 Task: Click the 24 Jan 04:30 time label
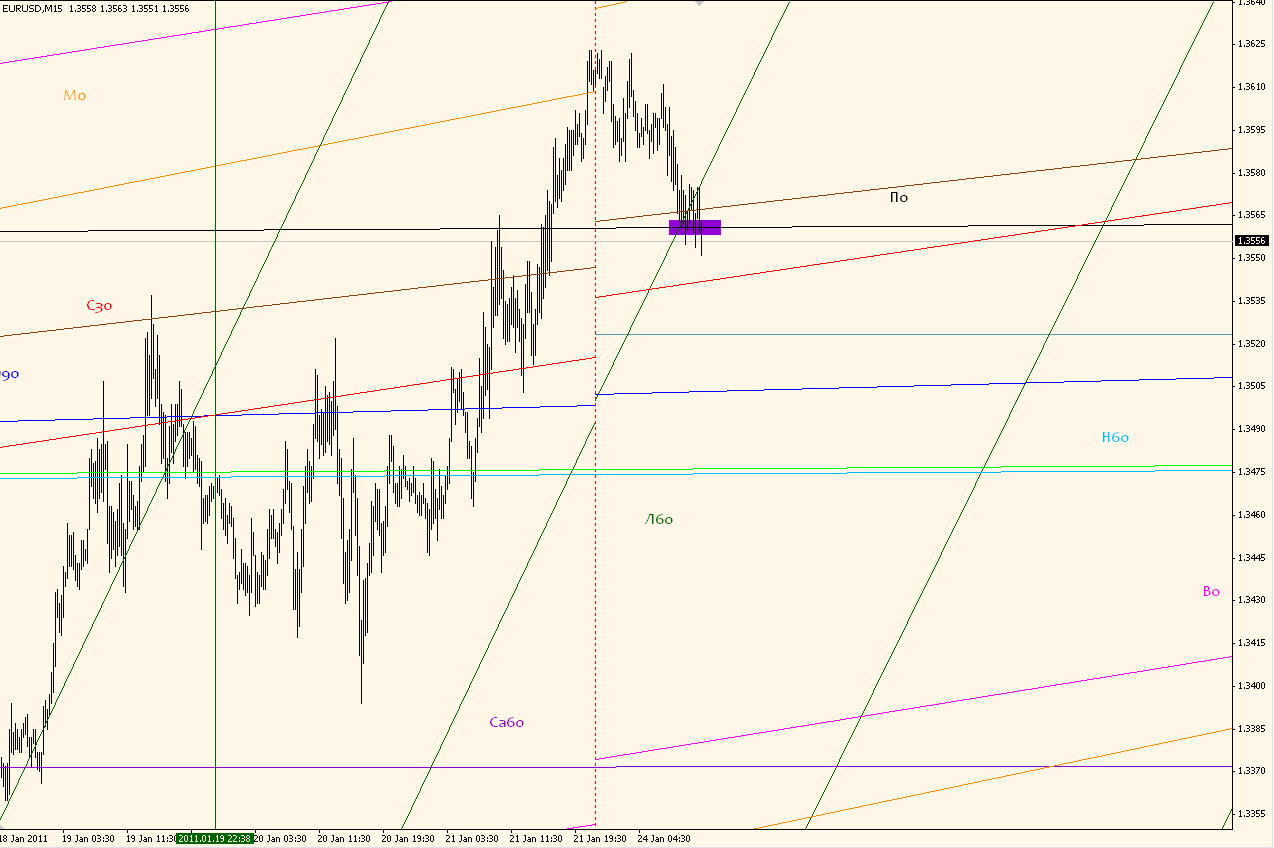[664, 839]
